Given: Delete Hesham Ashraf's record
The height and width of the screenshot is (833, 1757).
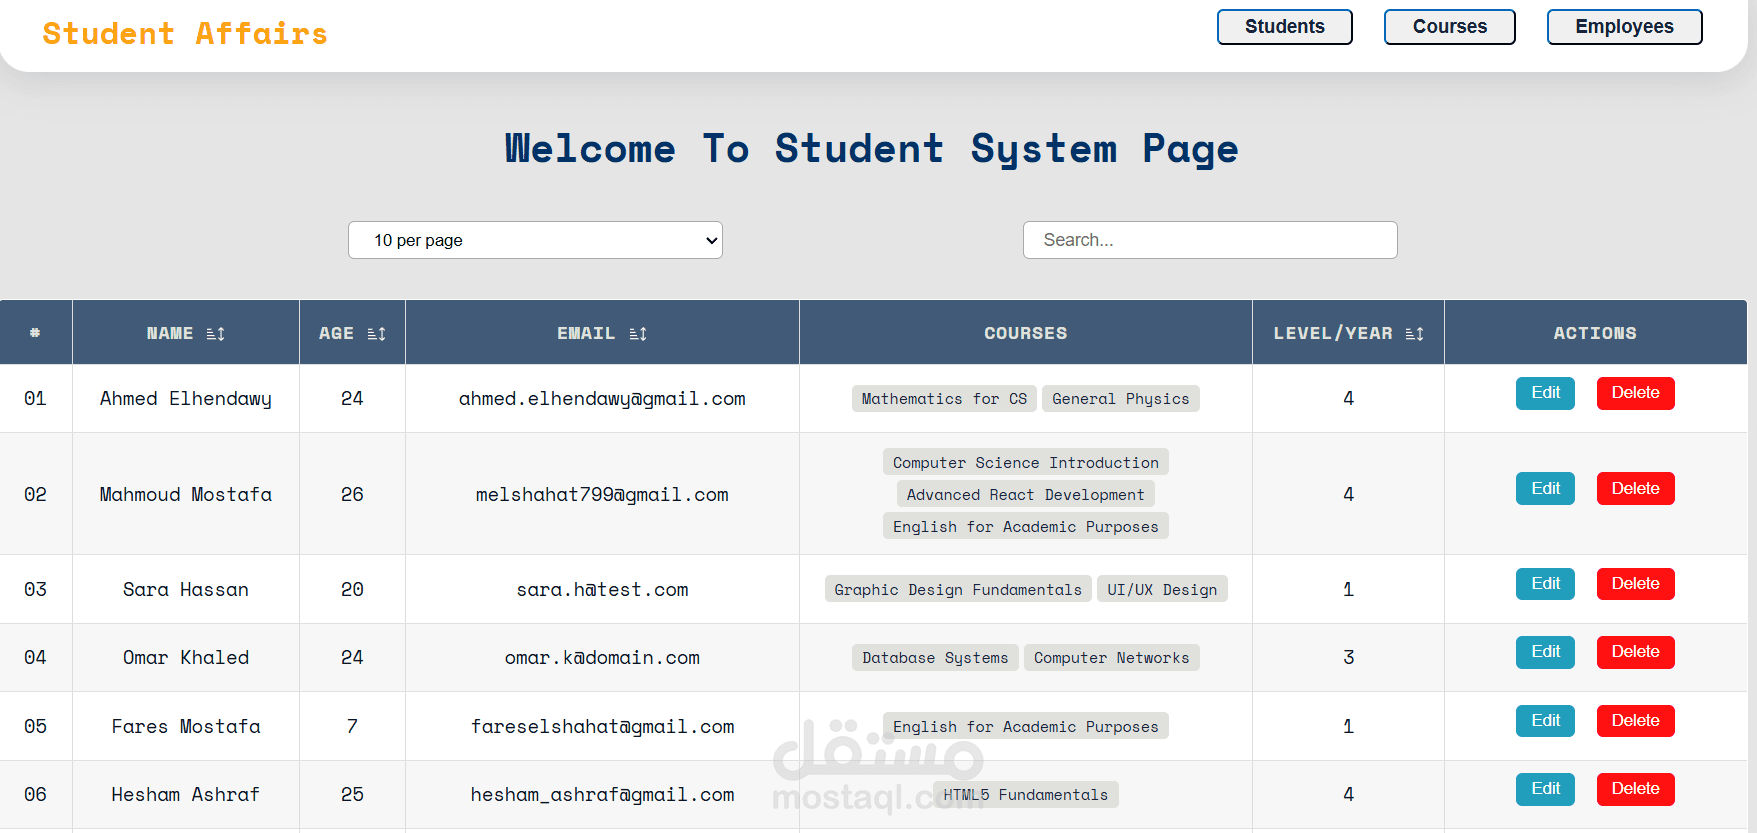Looking at the screenshot, I should (1635, 789).
